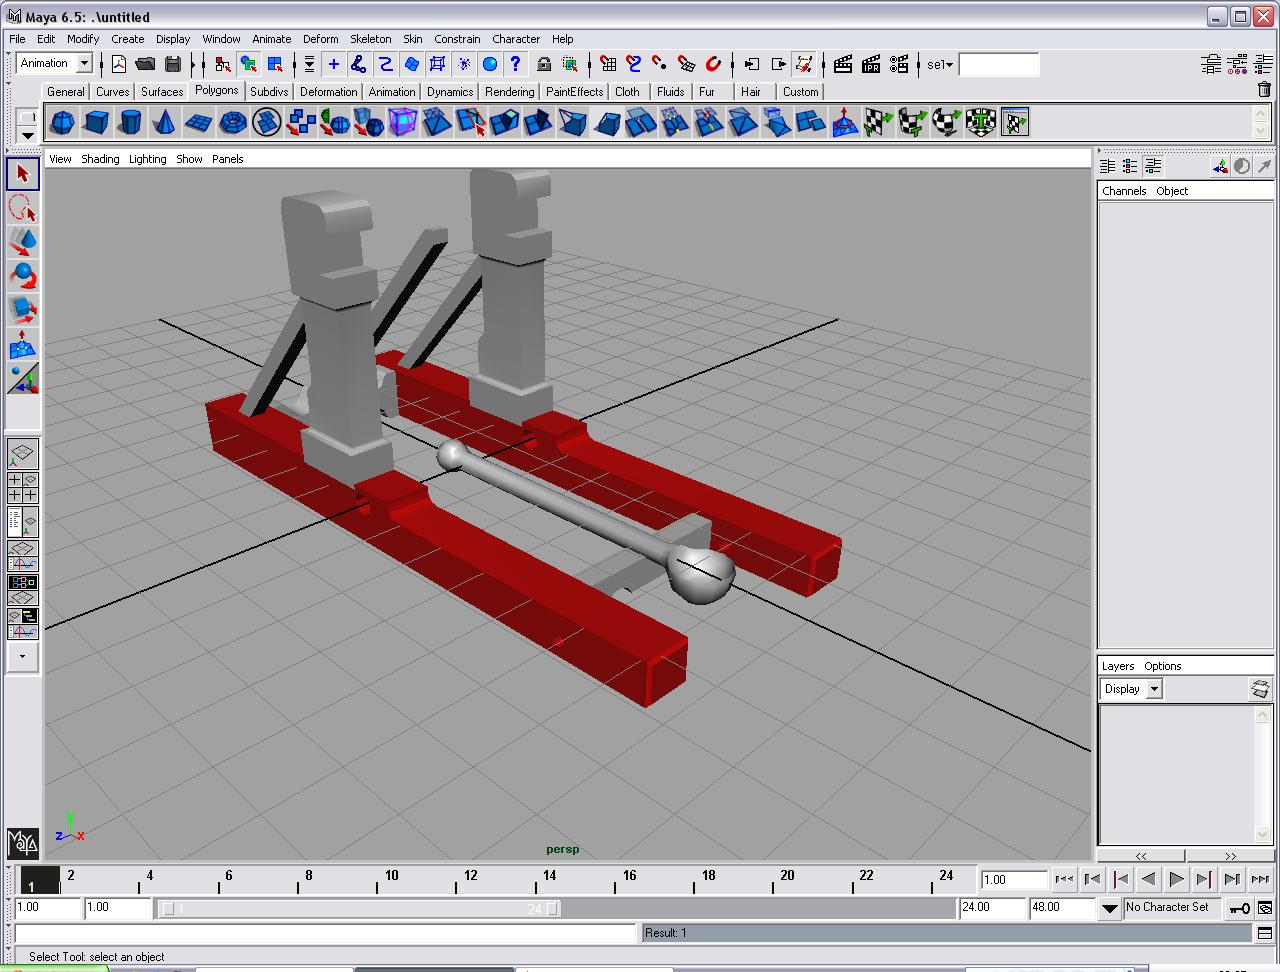This screenshot has width=1280, height=972.
Task: Select the polygon sphere shelf icon
Action: click(62, 123)
